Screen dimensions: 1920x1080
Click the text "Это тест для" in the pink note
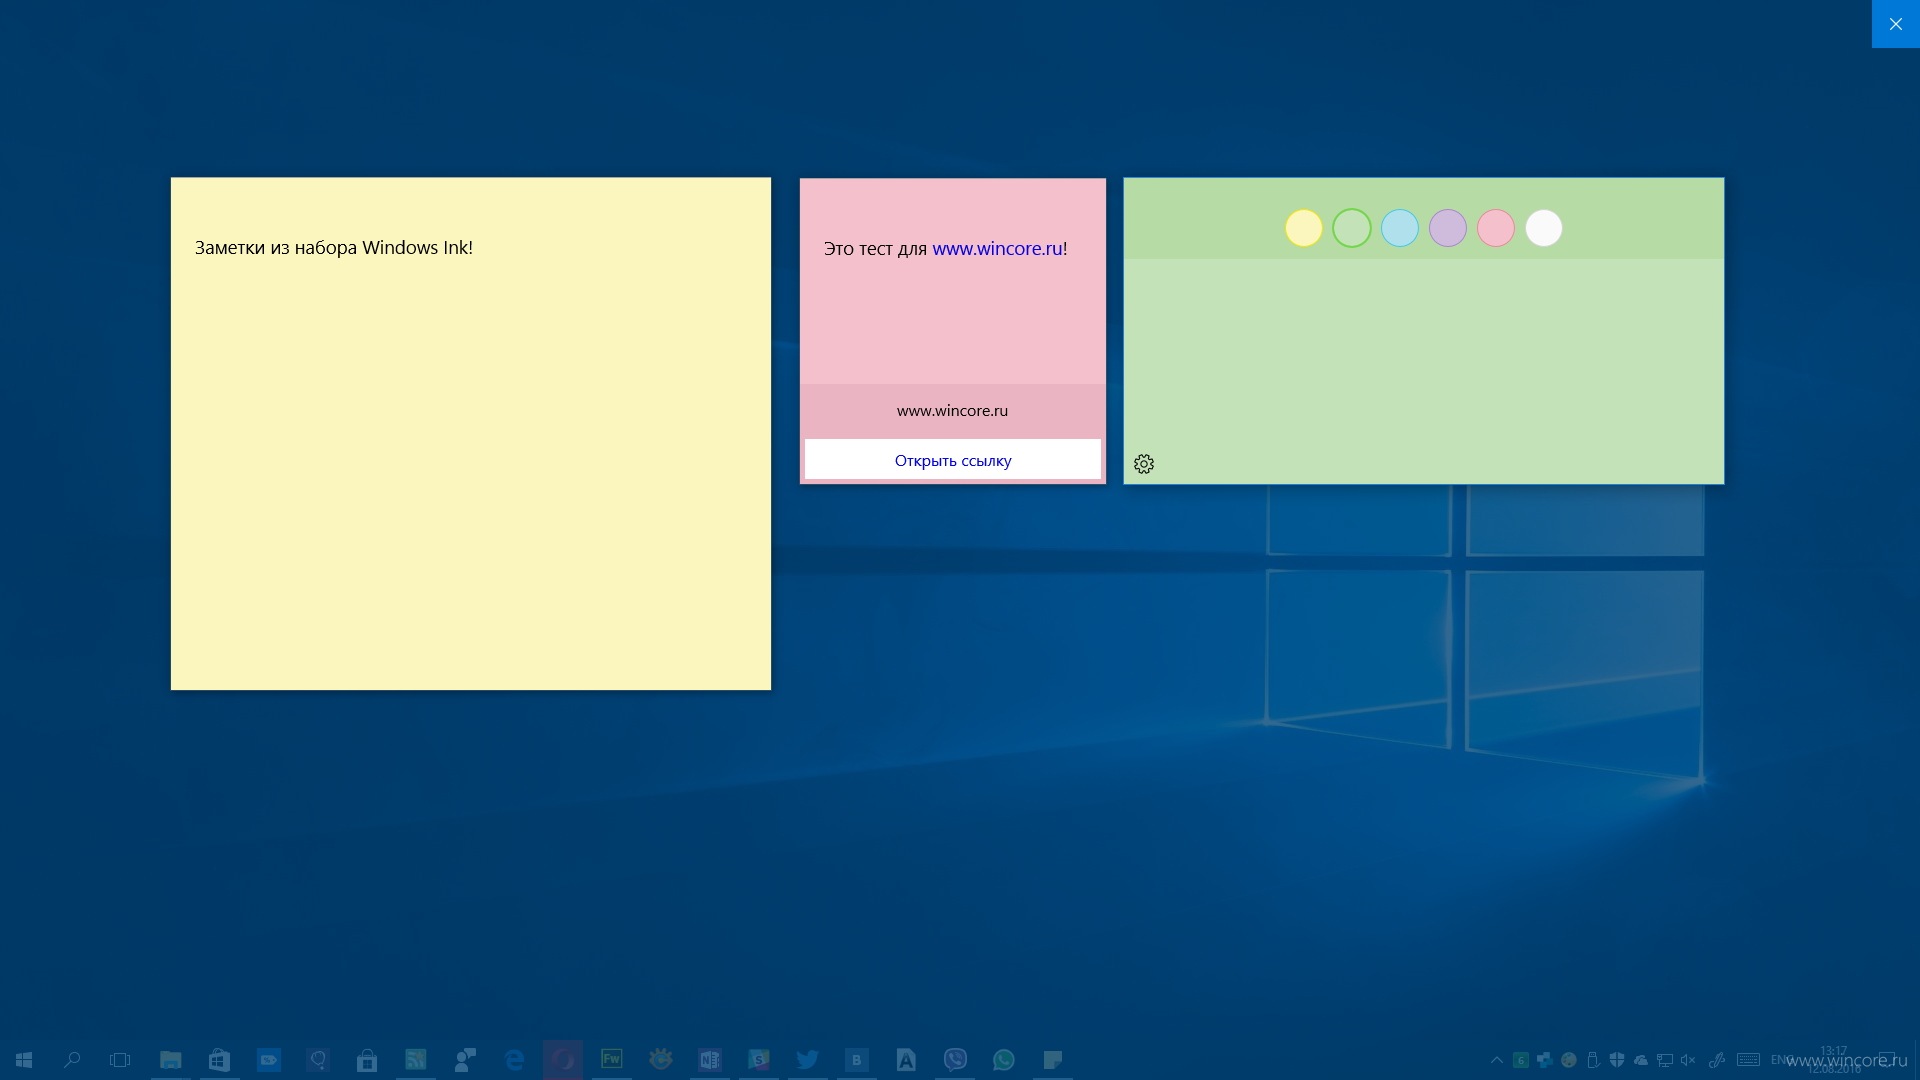875,249
